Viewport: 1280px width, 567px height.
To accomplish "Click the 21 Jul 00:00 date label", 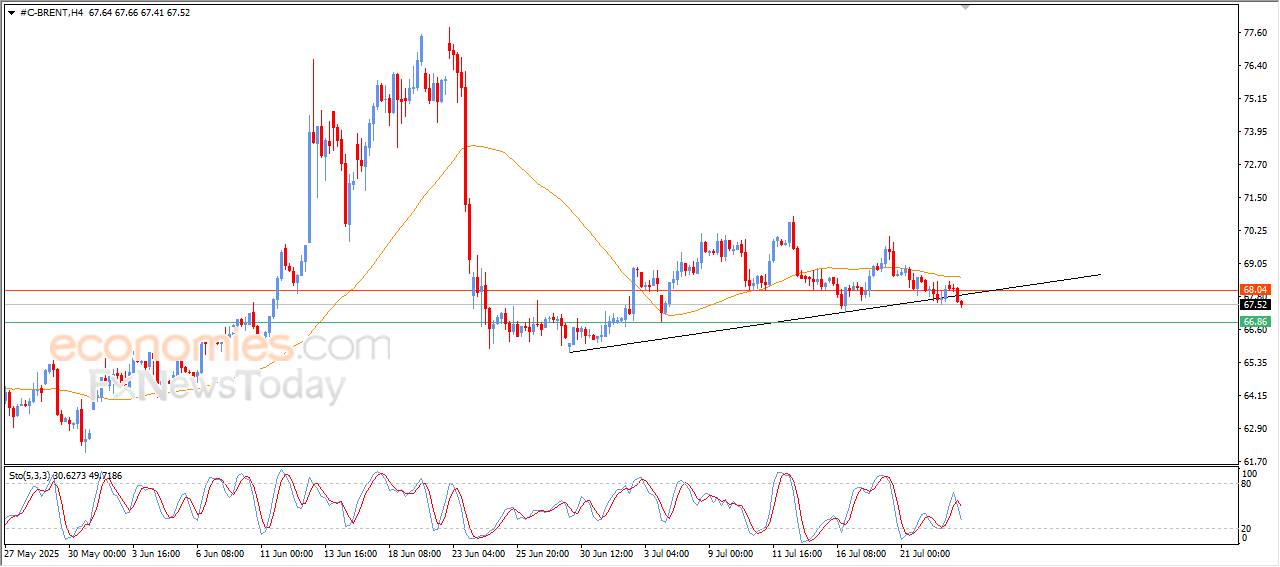I will (x=926, y=553).
